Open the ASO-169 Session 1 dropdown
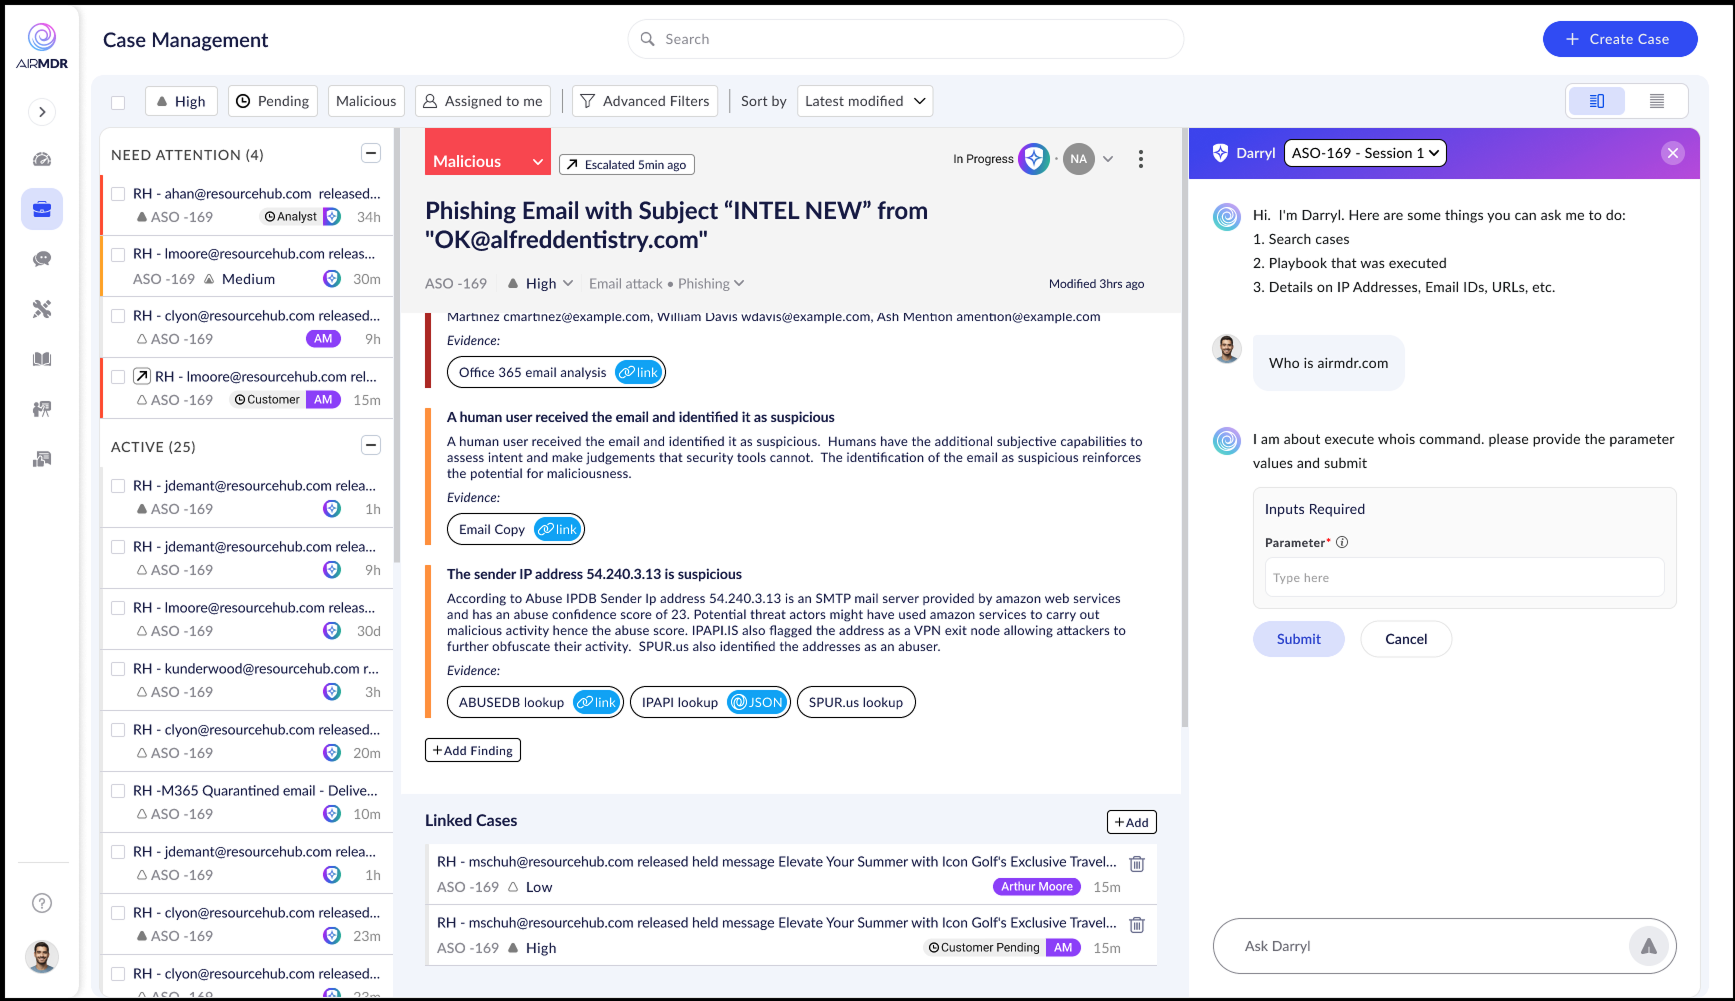Viewport: 1735px width, 1001px height. [1365, 153]
